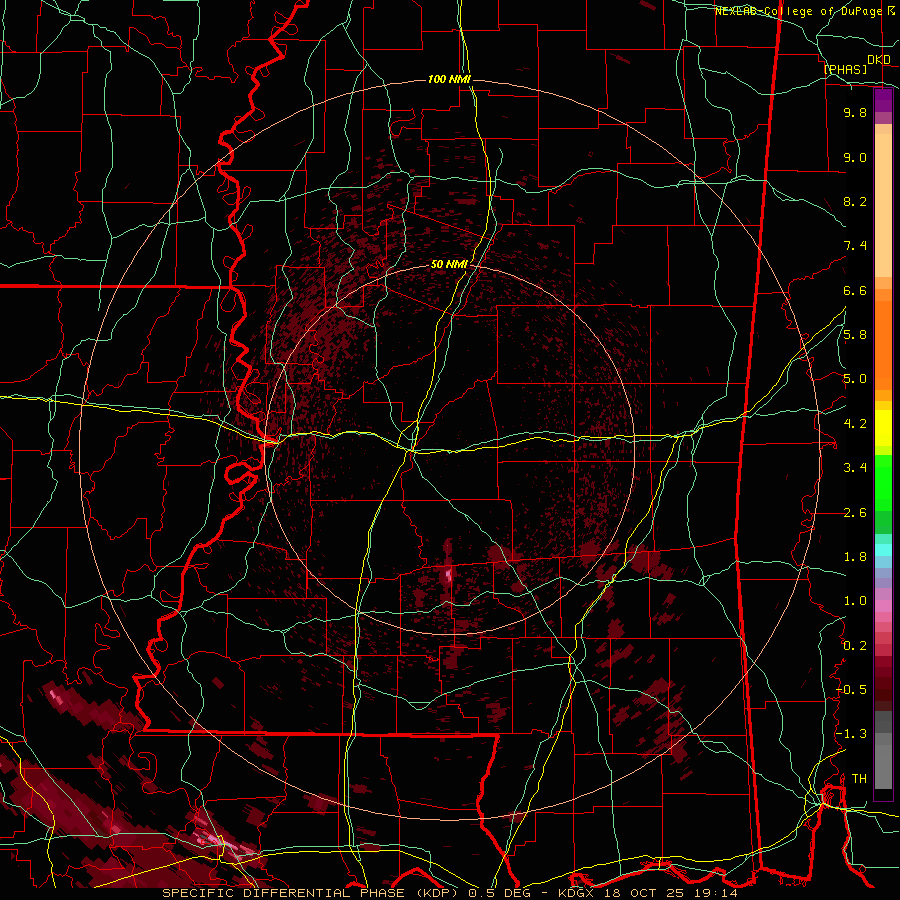Click the 8.2 legend value

855,201
